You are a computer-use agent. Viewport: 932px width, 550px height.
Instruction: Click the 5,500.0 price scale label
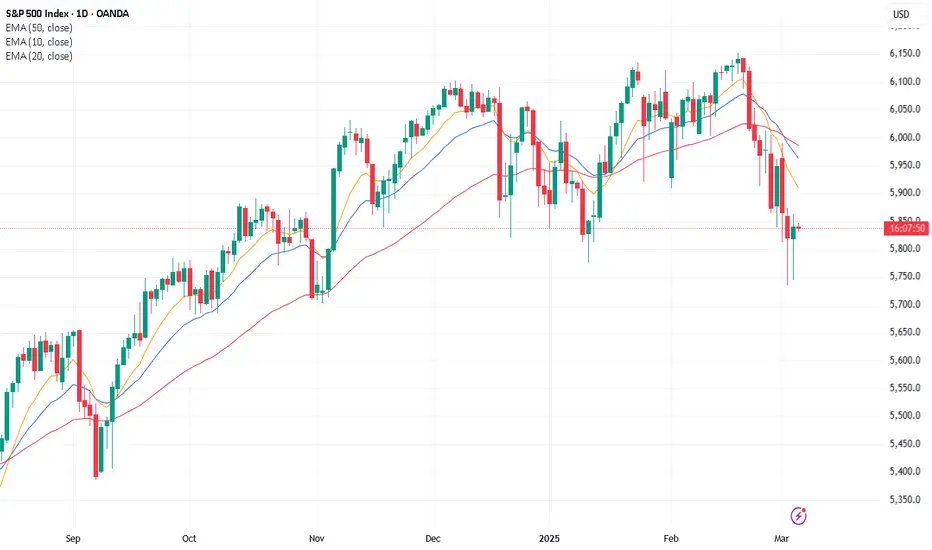905,416
